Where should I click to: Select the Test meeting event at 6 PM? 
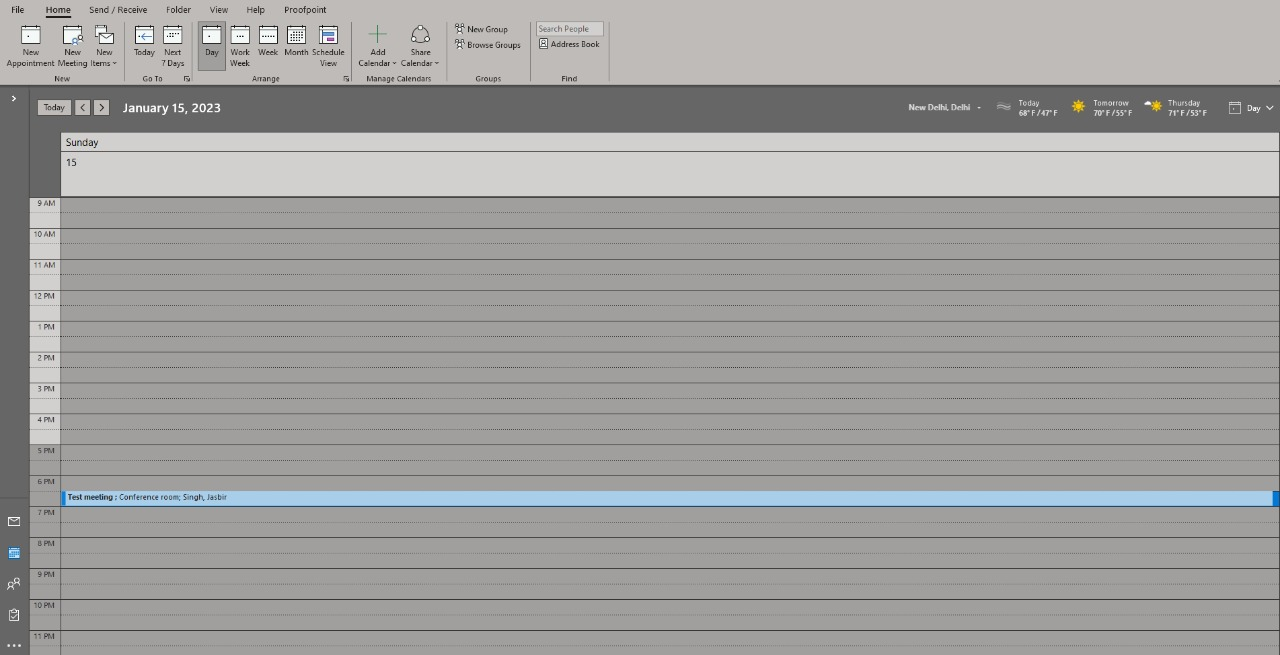(400, 497)
